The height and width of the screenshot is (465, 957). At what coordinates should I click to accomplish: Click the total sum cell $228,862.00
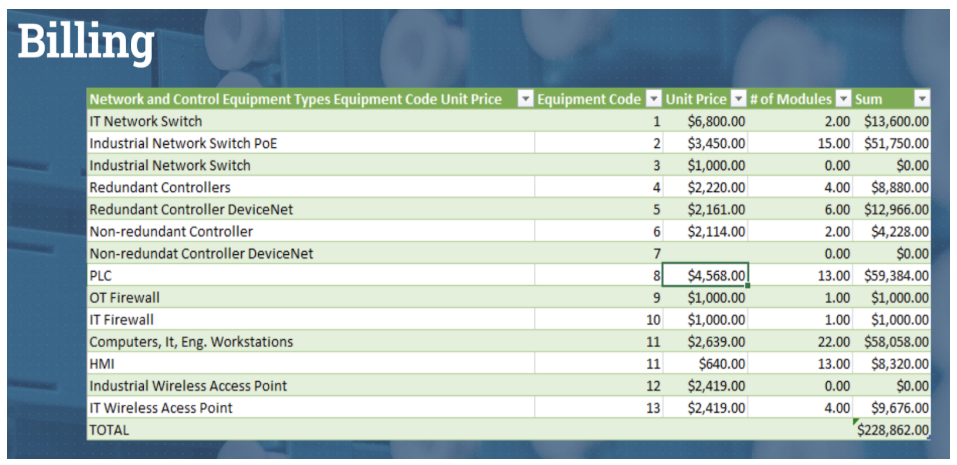click(x=893, y=430)
